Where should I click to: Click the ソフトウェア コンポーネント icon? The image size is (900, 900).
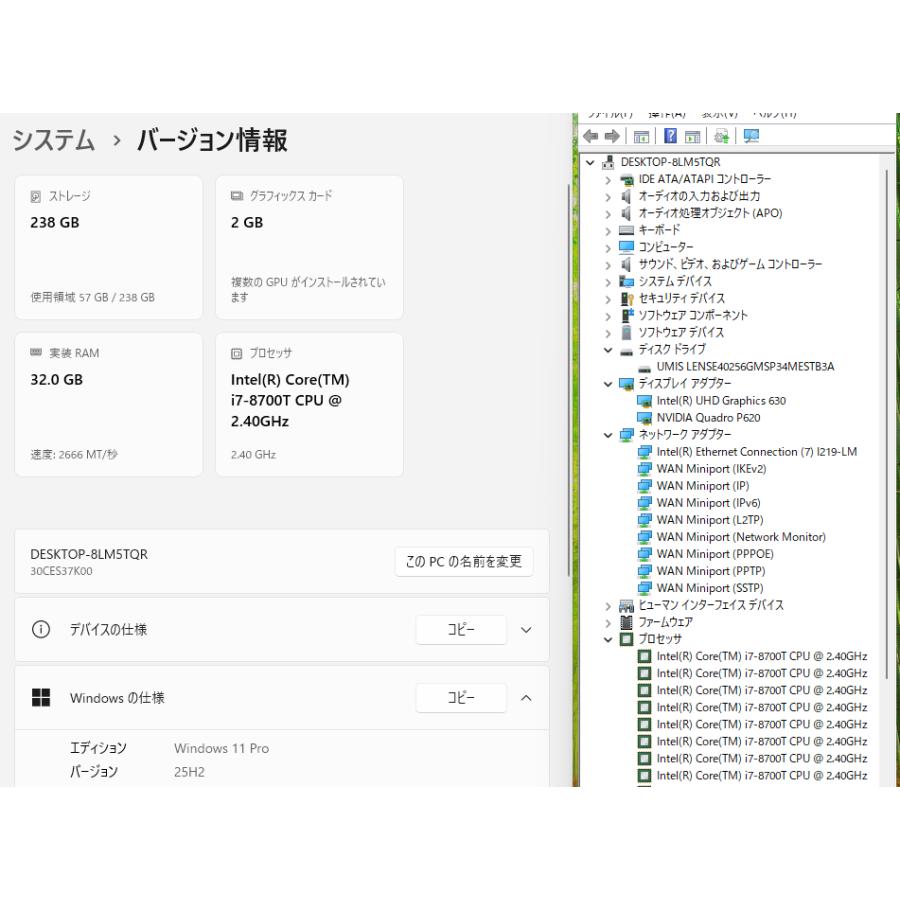pyautogui.click(x=626, y=316)
